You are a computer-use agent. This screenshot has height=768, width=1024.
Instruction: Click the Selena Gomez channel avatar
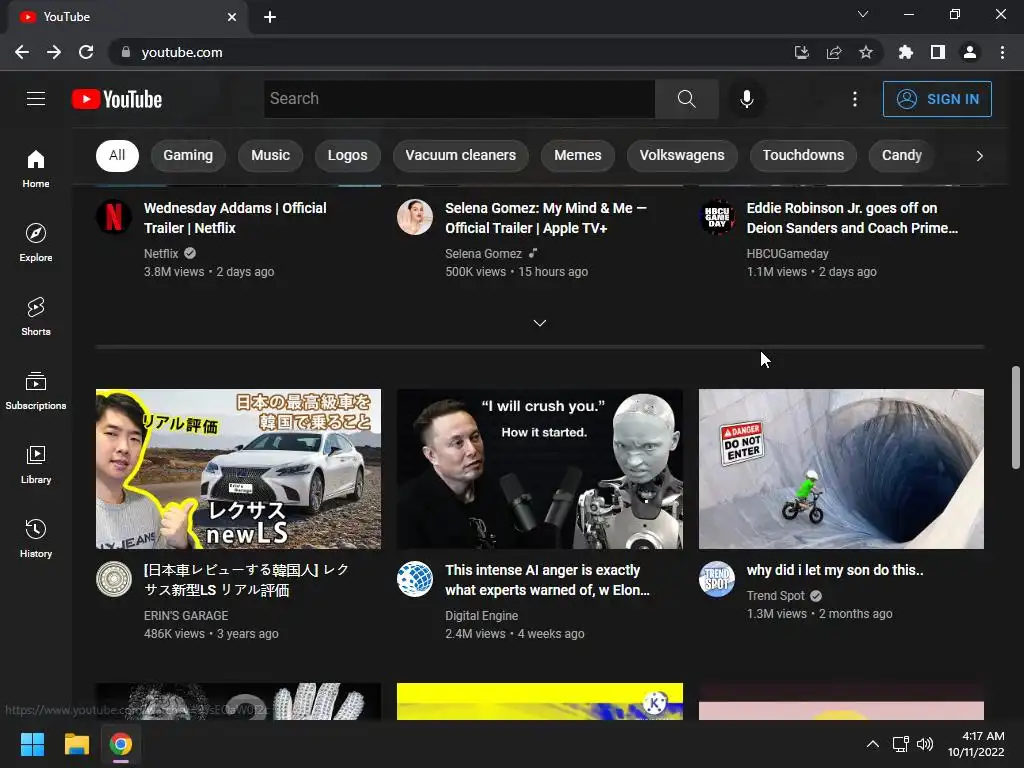(x=415, y=217)
